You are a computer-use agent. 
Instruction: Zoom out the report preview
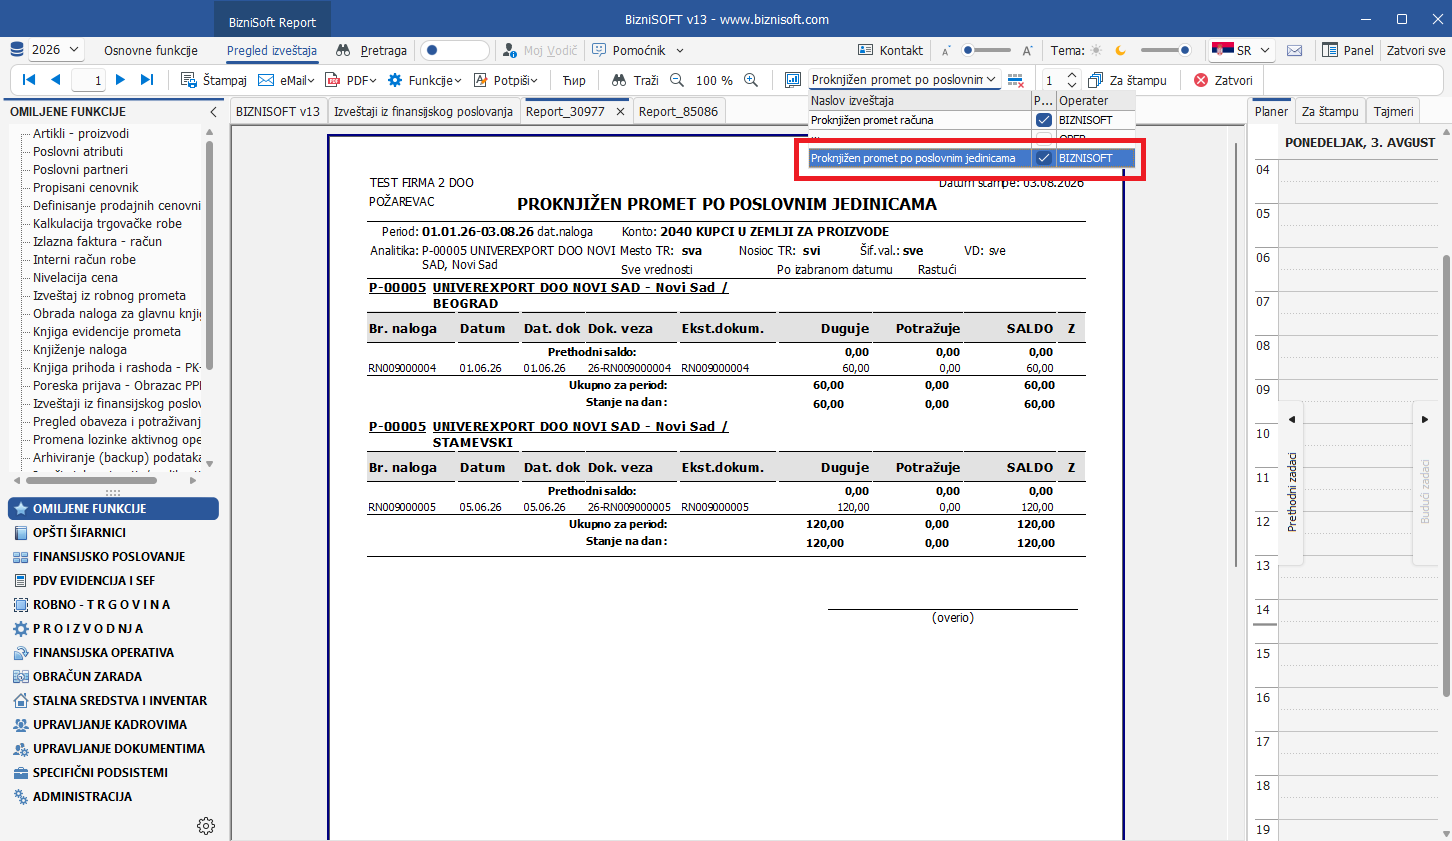click(677, 80)
